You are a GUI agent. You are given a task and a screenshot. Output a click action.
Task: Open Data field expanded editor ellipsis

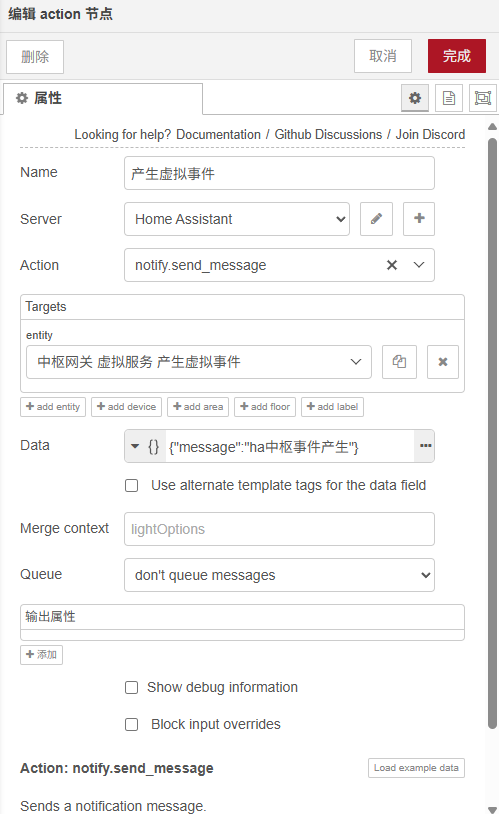tap(425, 446)
